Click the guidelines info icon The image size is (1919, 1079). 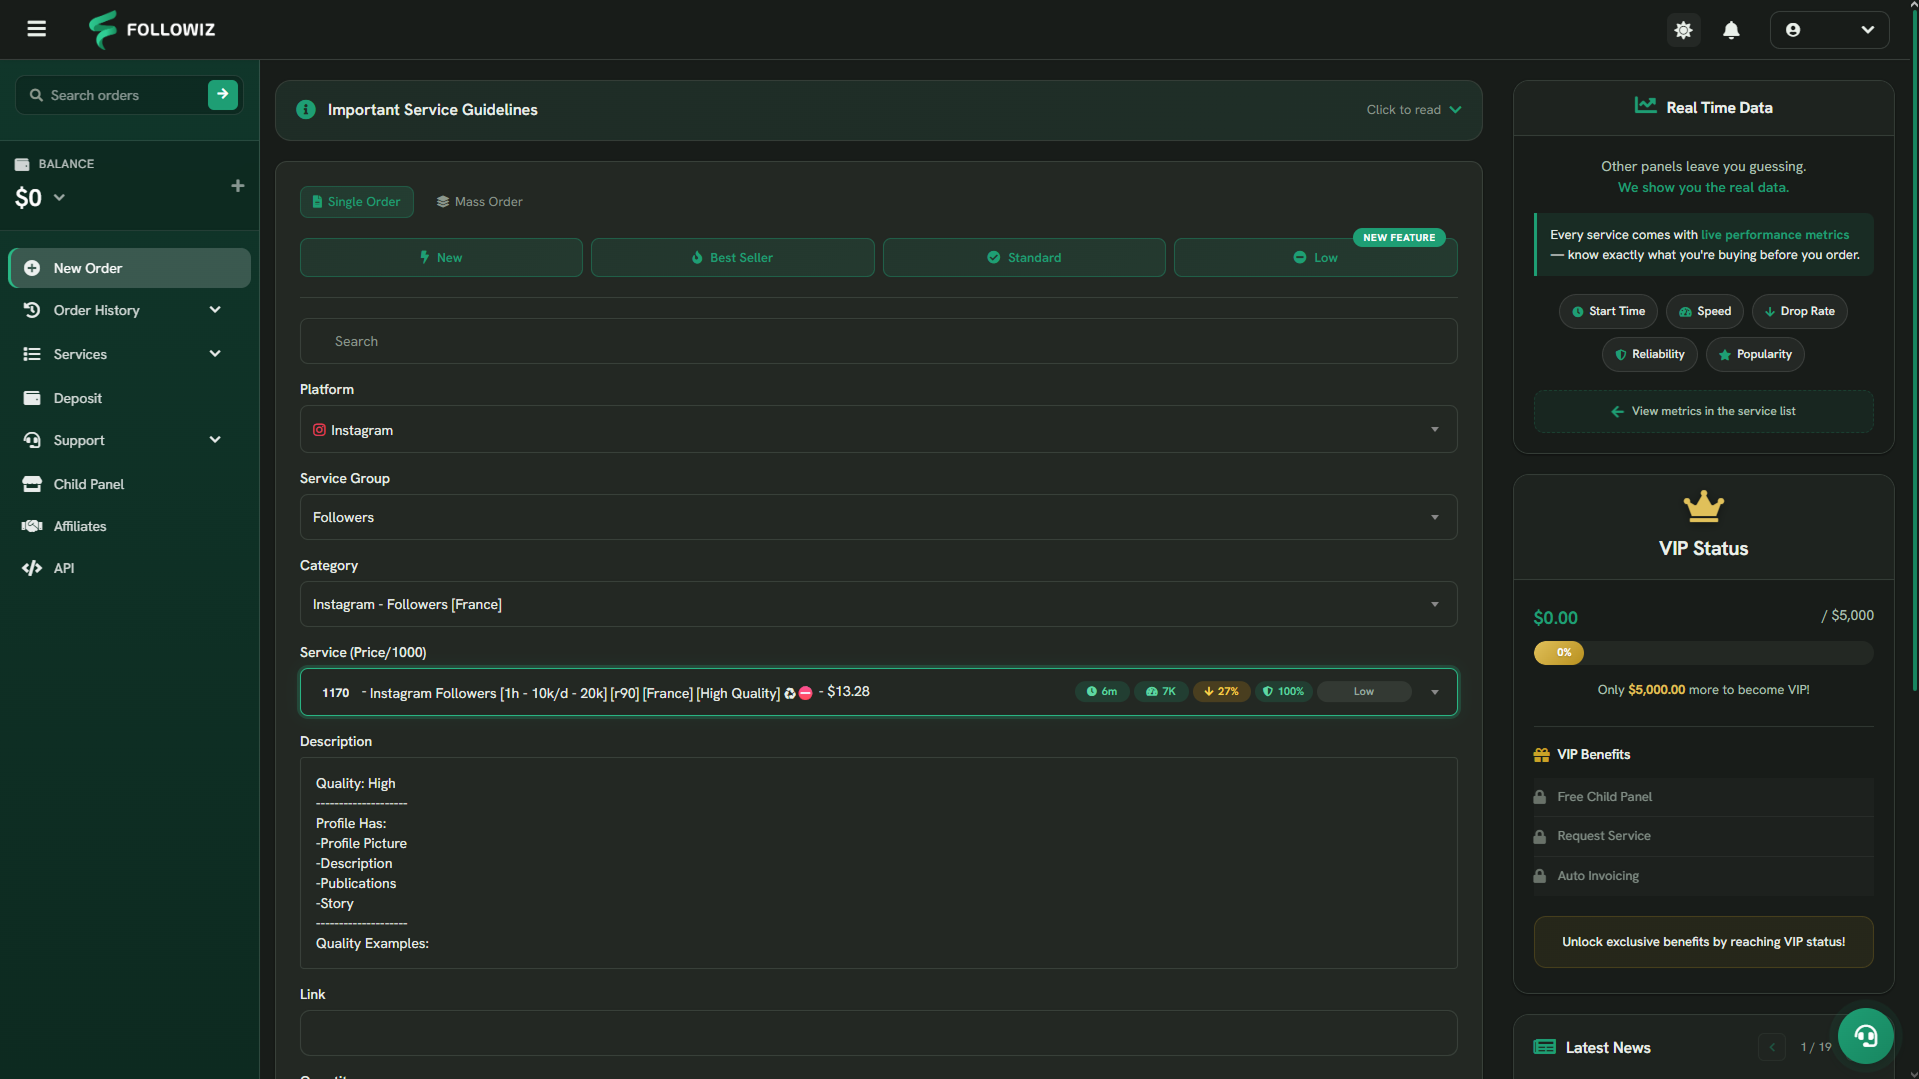306,110
